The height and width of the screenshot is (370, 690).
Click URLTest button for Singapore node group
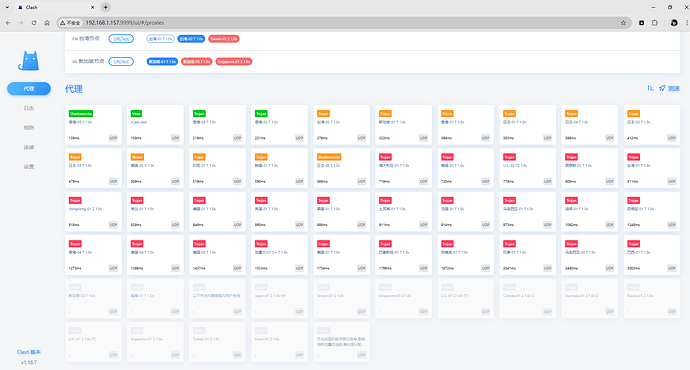coord(121,62)
